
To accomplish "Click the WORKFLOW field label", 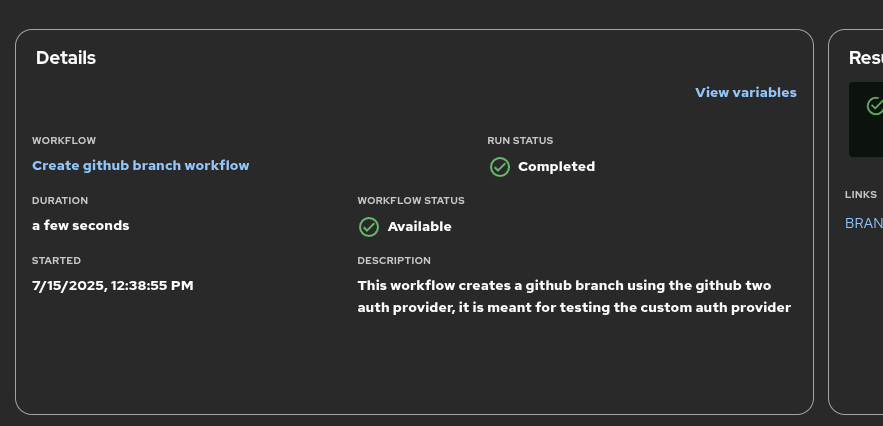I will pyautogui.click(x=64, y=141).
